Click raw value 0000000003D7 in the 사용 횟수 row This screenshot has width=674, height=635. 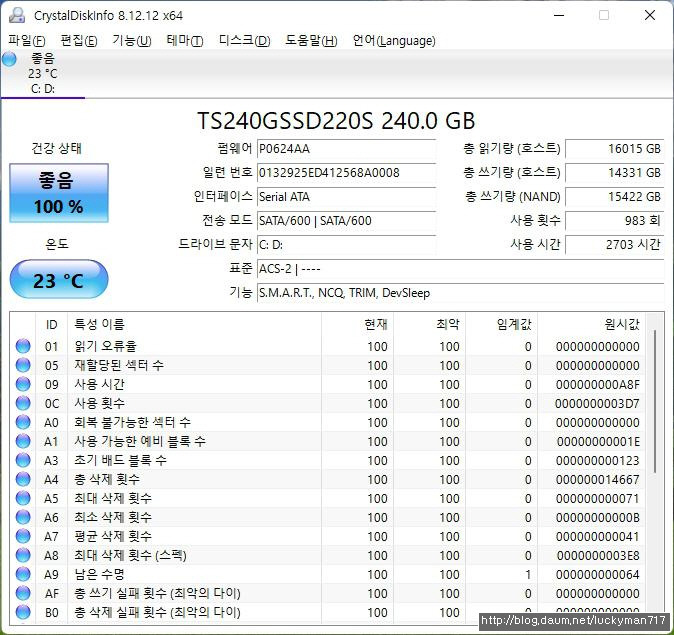point(597,403)
